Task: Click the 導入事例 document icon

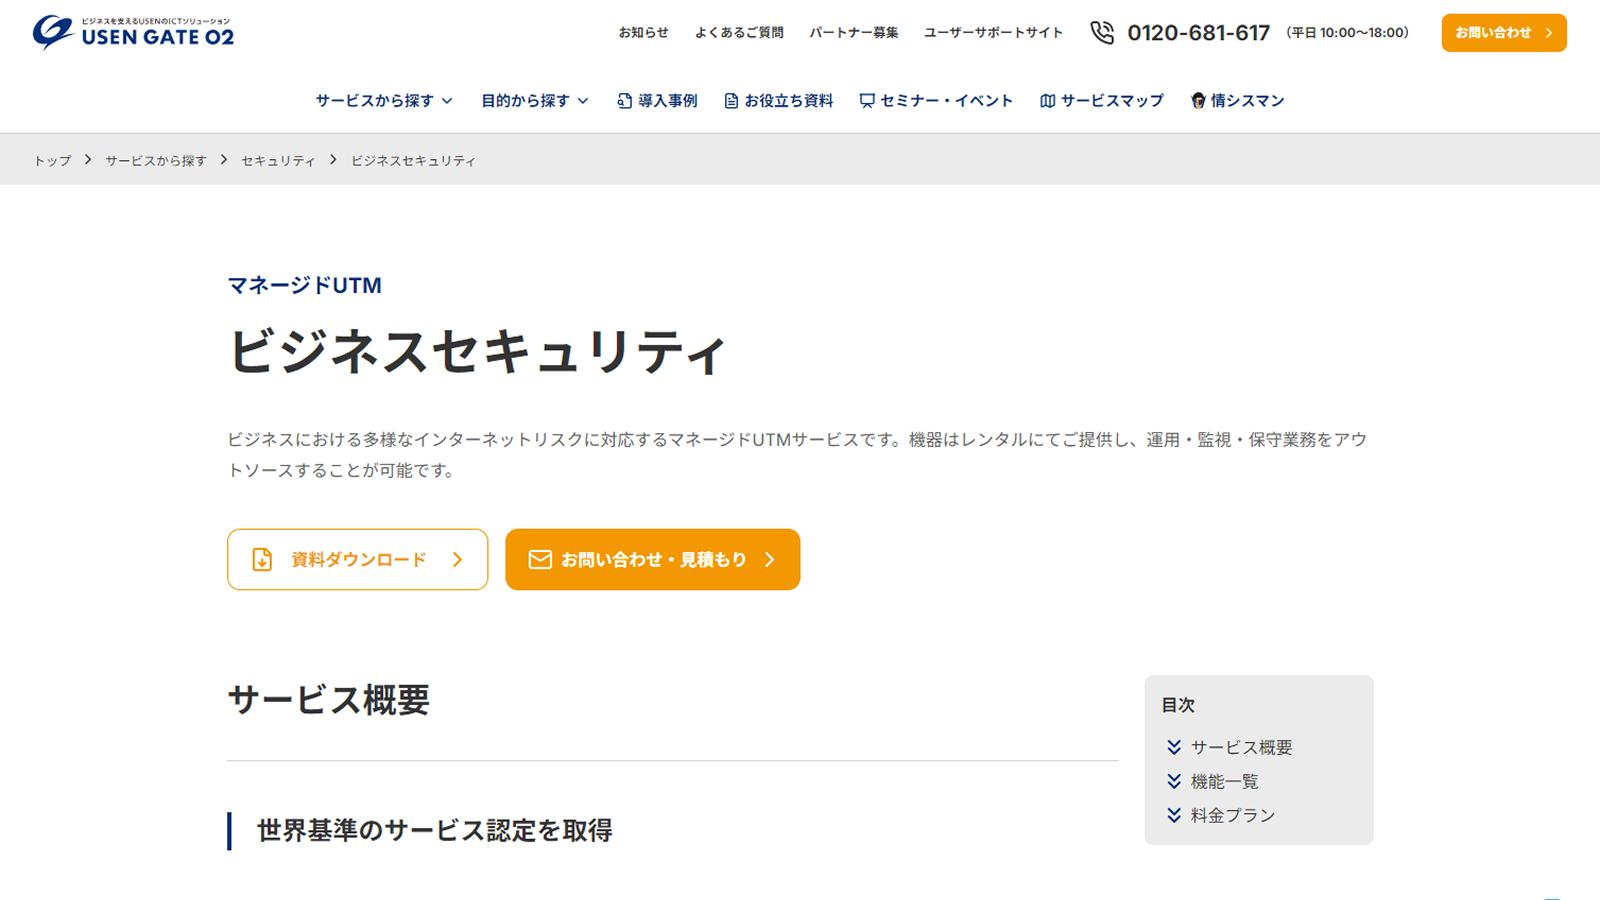Action: click(x=625, y=101)
